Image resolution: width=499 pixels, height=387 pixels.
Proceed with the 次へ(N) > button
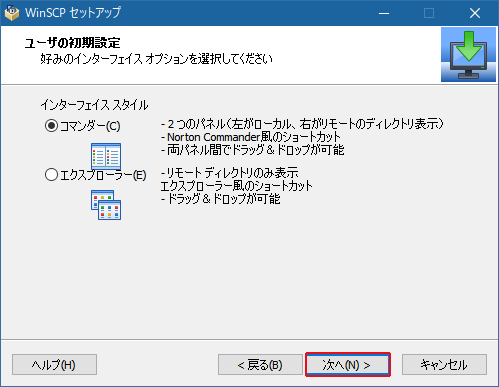point(347,365)
